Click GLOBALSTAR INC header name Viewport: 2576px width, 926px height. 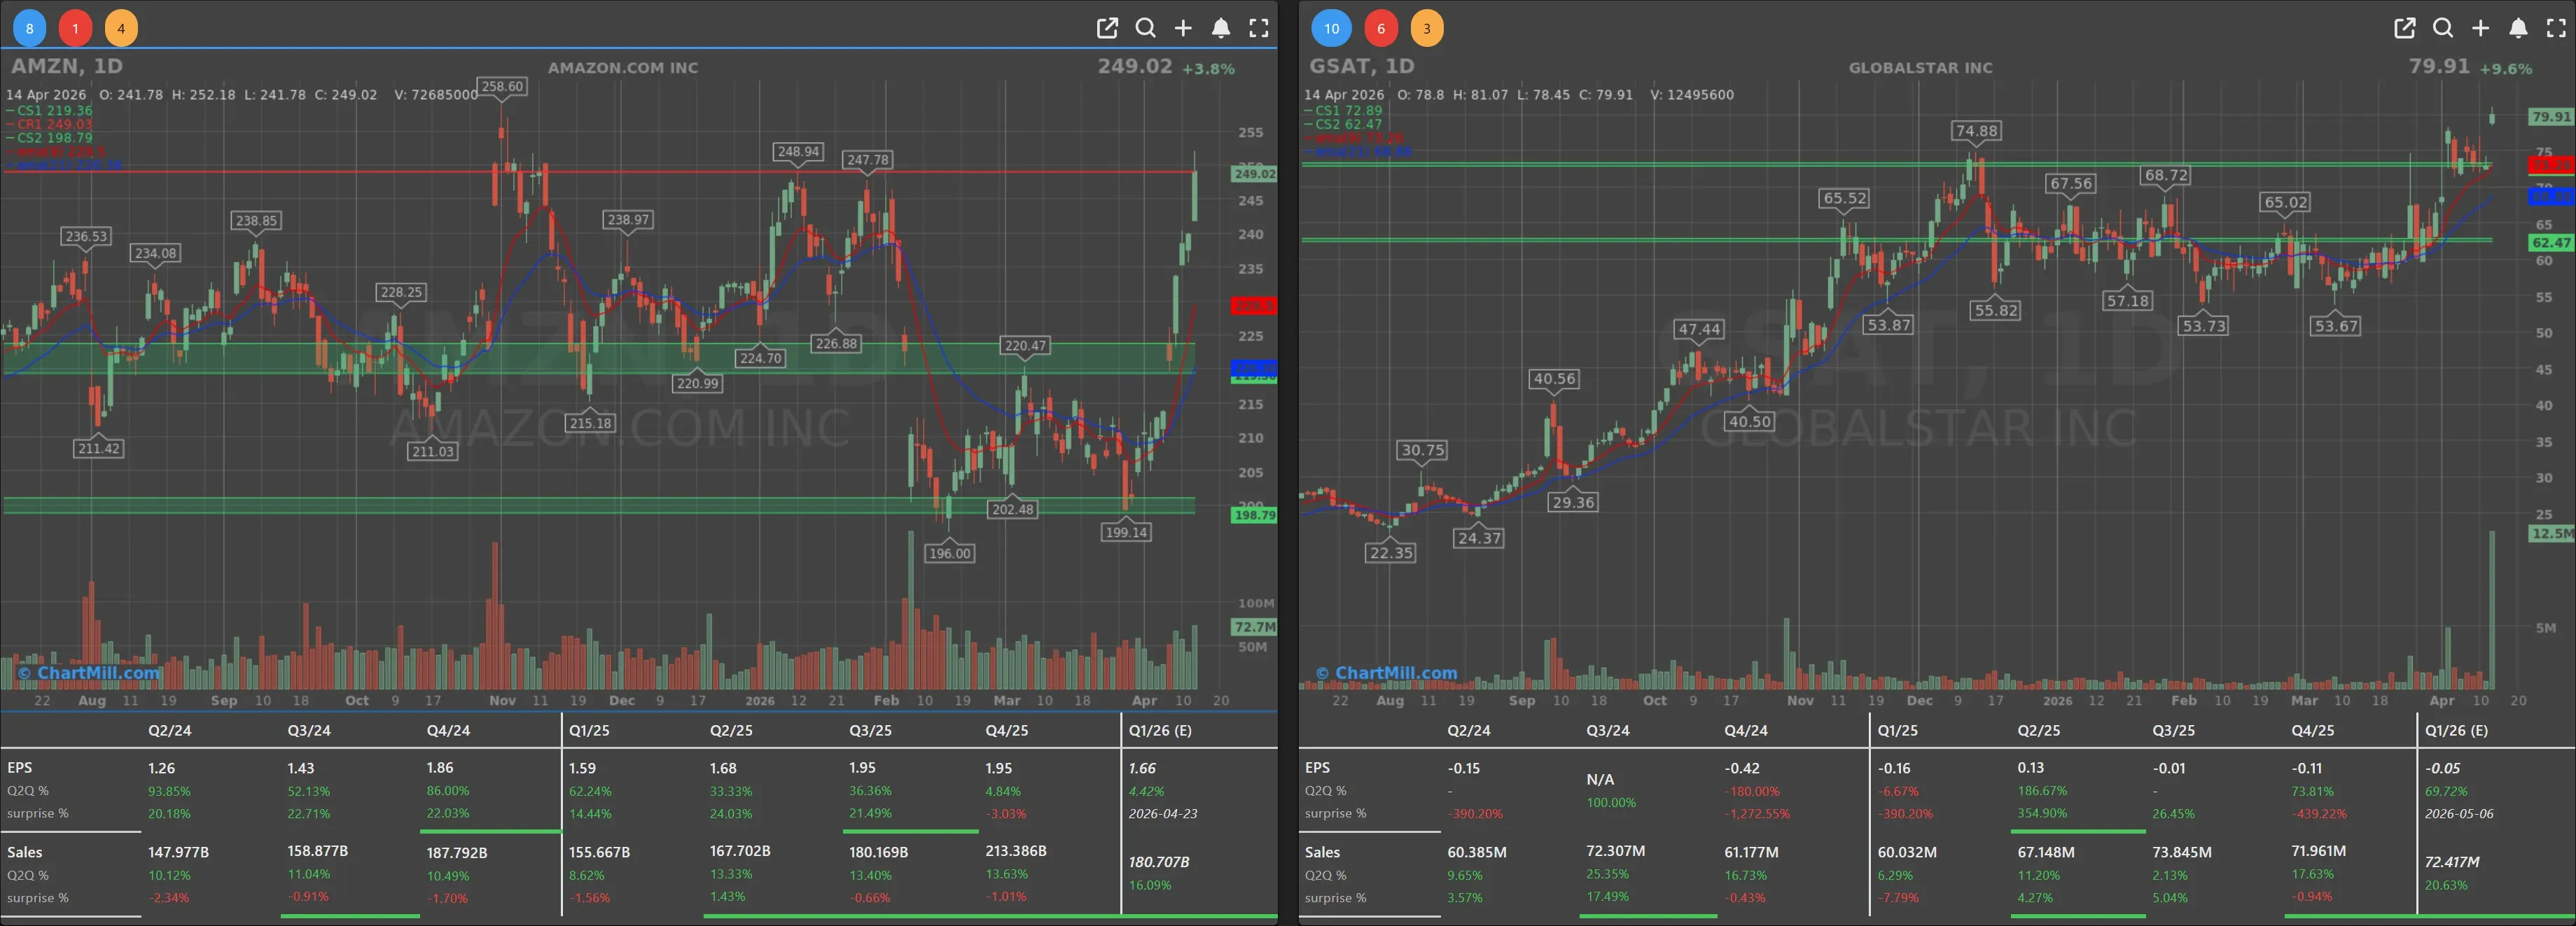tap(1920, 68)
